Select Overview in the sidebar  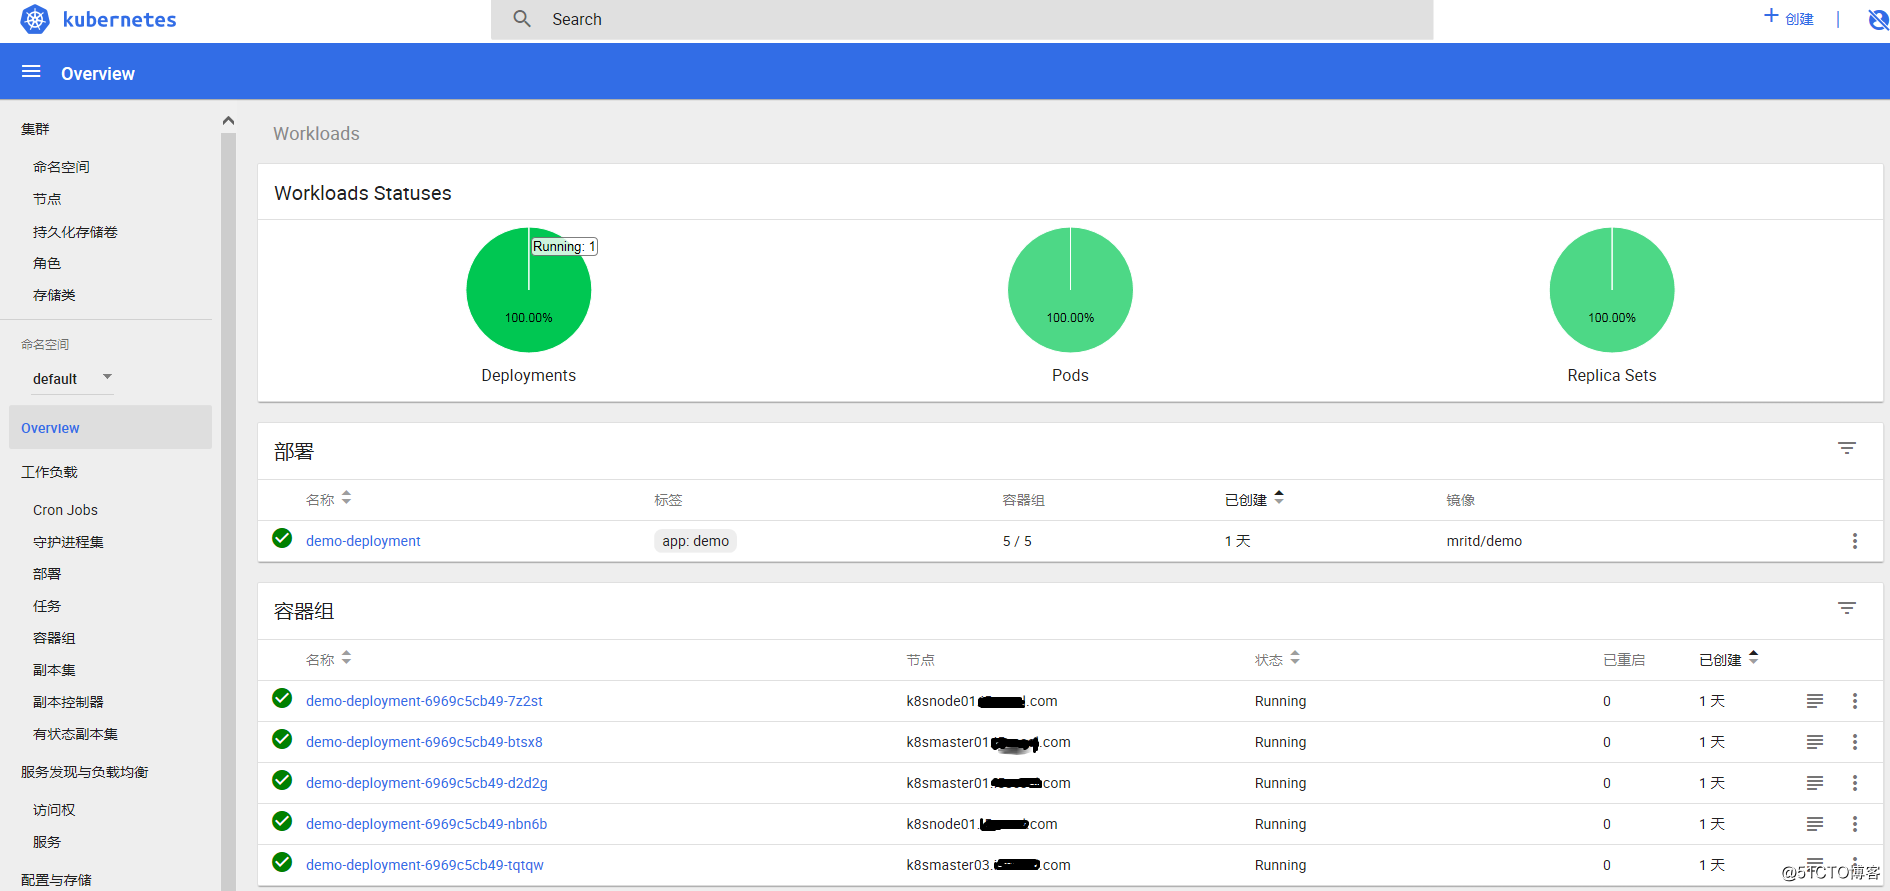pyautogui.click(x=110, y=427)
